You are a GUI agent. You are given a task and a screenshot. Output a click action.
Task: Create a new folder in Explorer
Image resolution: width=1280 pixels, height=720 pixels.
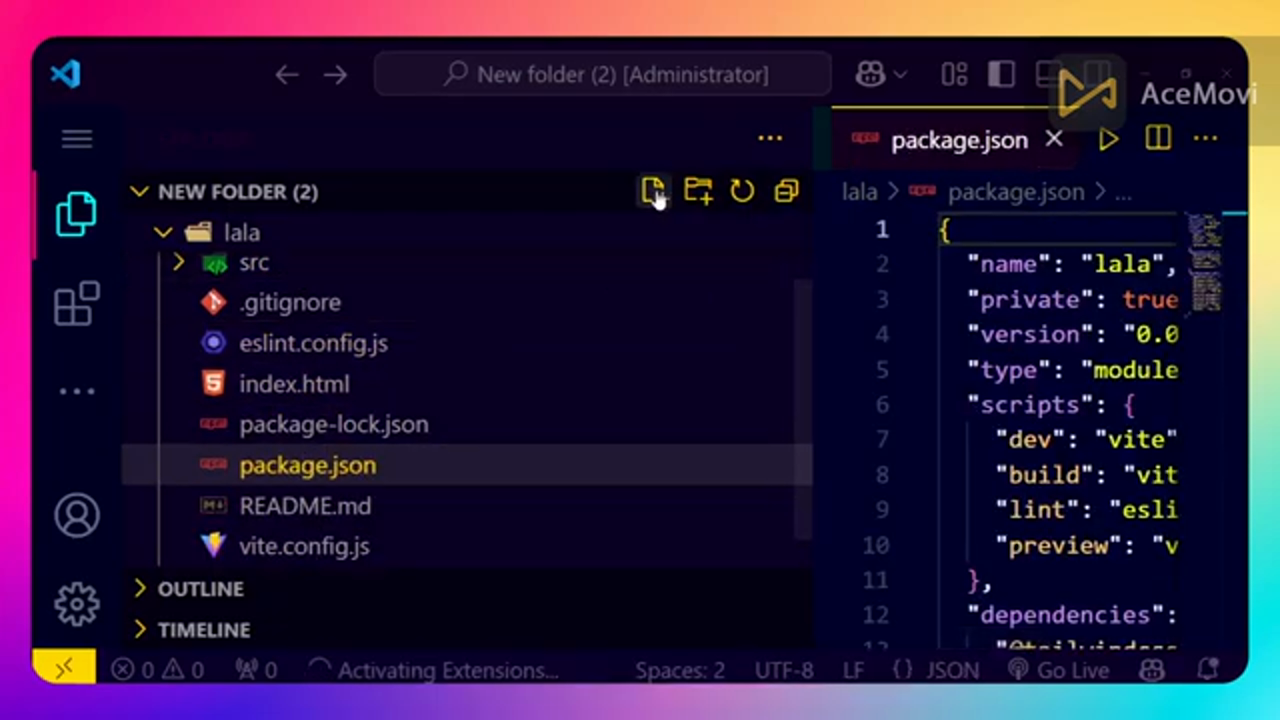[x=698, y=191]
